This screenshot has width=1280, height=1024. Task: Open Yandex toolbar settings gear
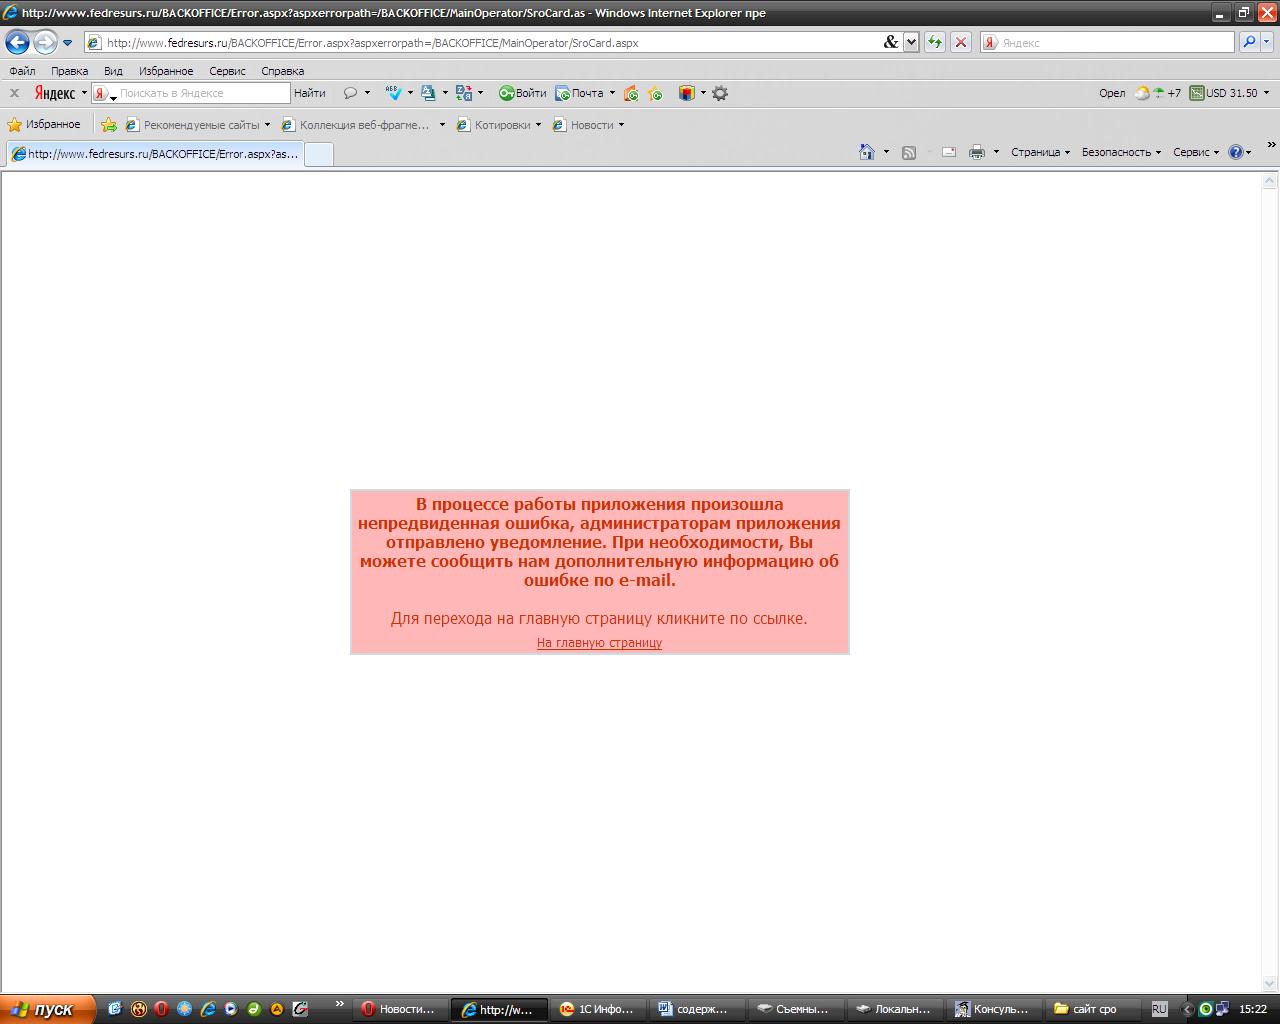(720, 93)
